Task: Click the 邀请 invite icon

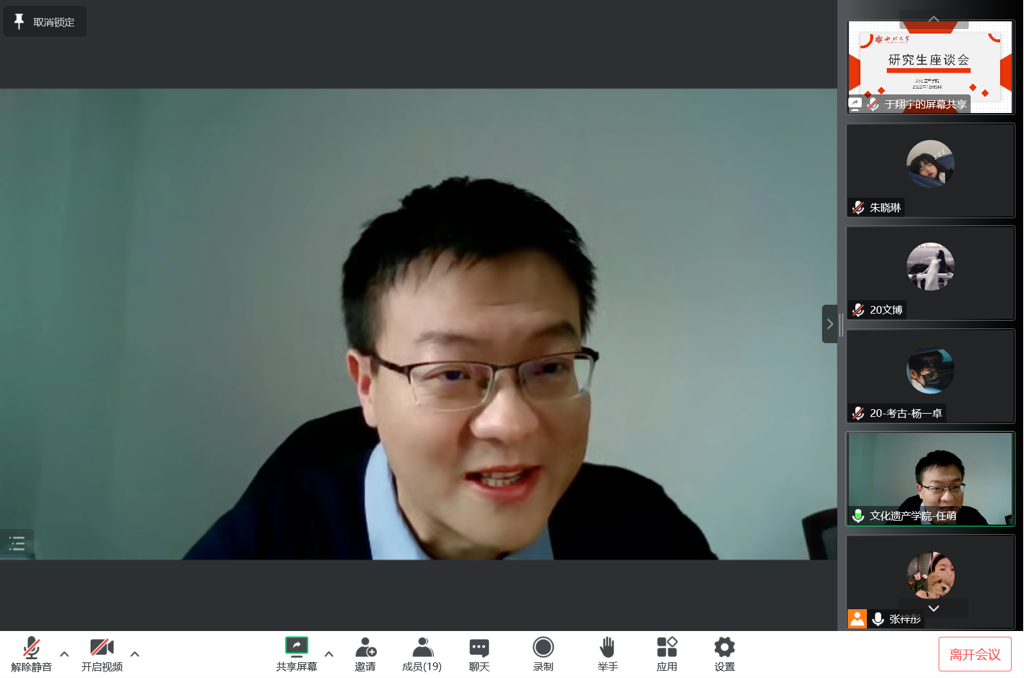Action: [x=365, y=648]
